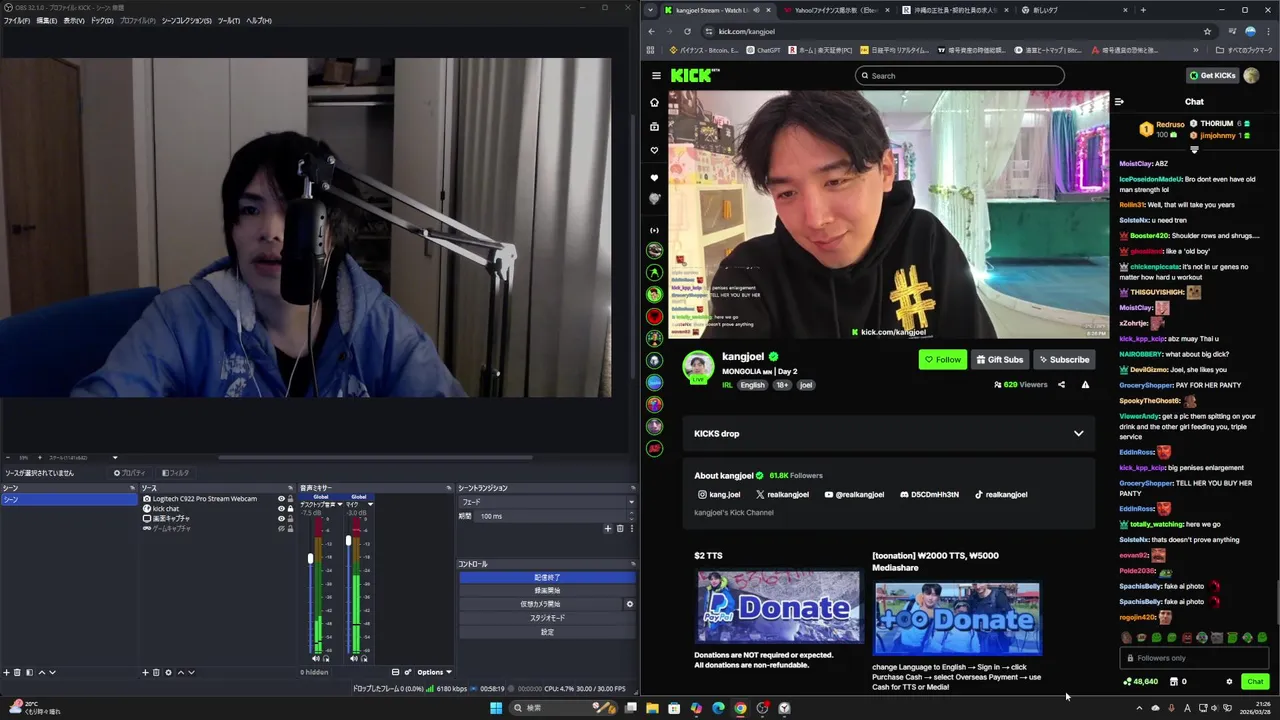Click 録画開始 to start recording
Image resolution: width=1280 pixels, height=720 pixels.
547,590
